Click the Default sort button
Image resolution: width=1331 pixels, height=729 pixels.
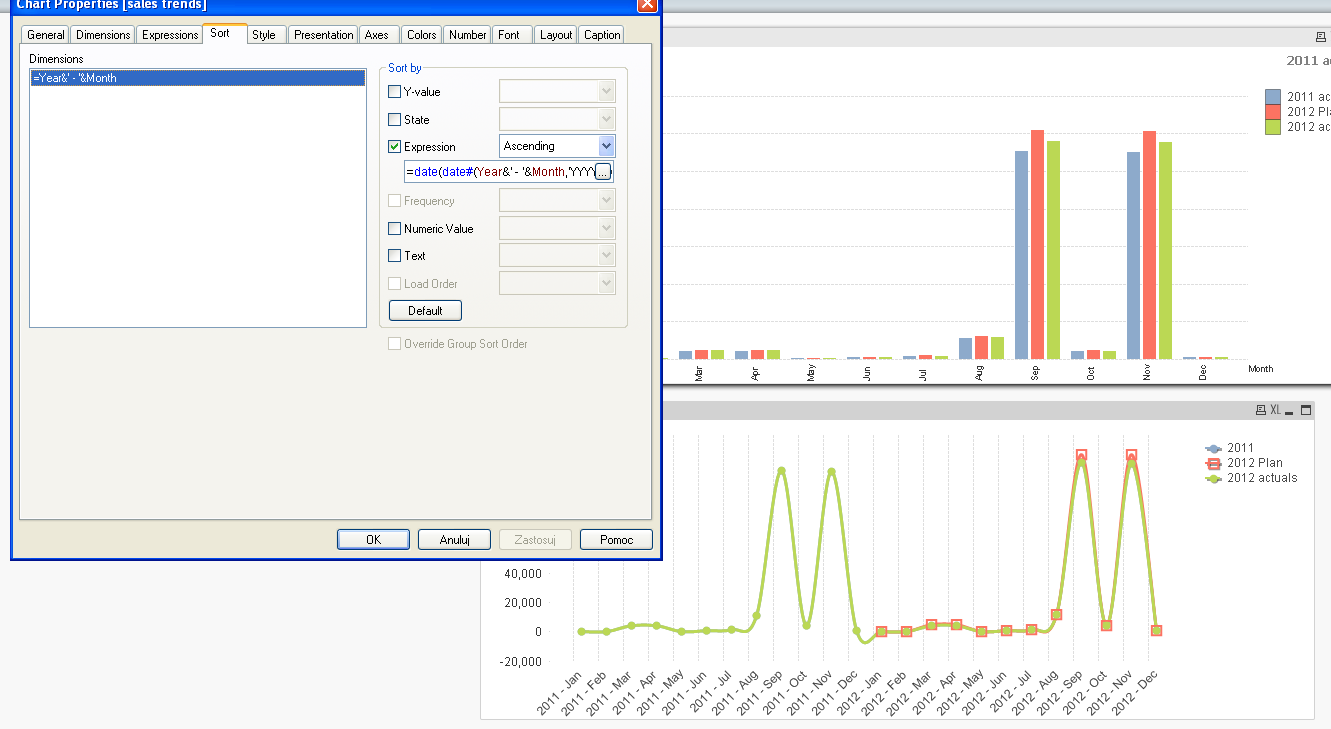pos(425,311)
